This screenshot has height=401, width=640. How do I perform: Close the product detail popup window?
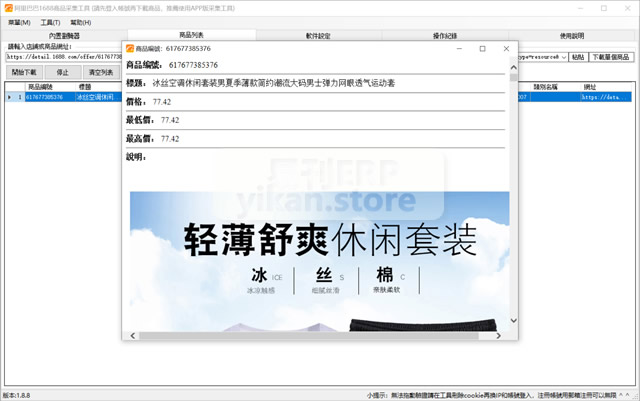[x=505, y=48]
